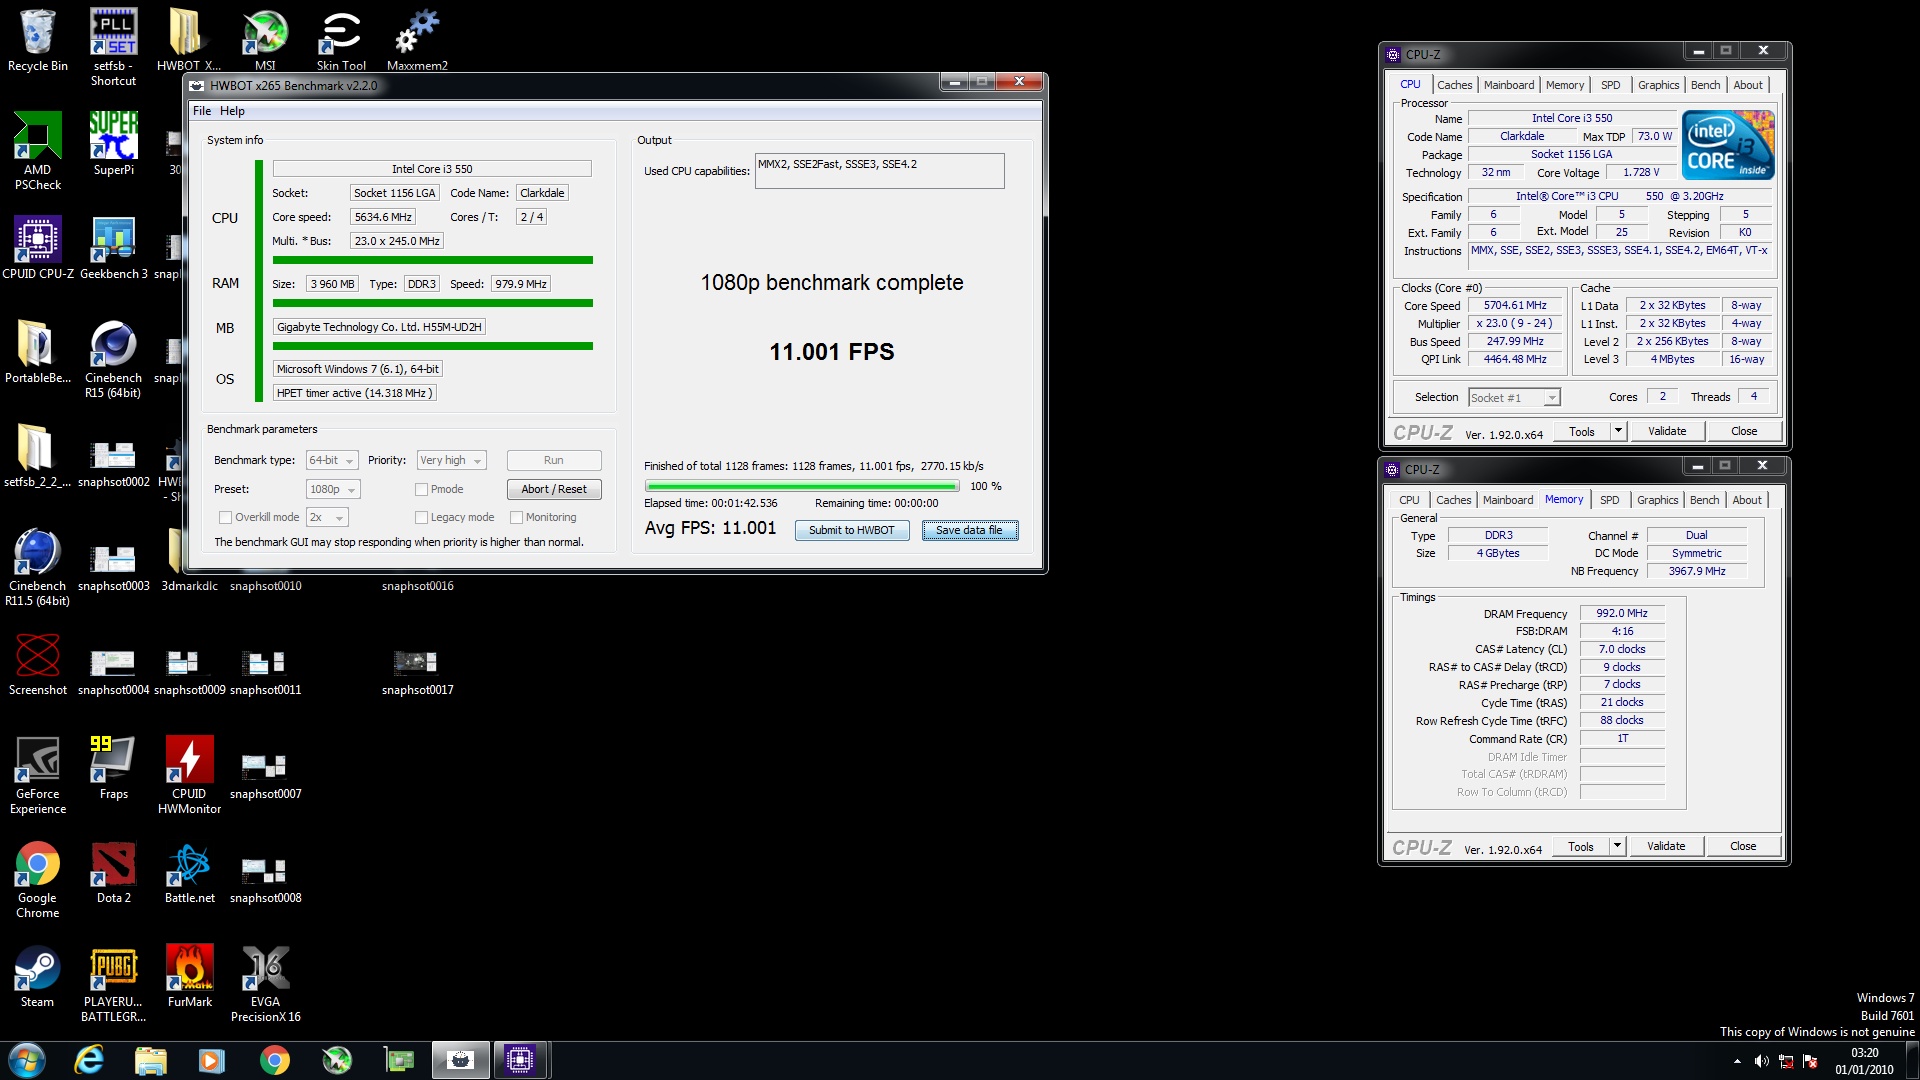
Task: Launch Steam from desktop
Action: pyautogui.click(x=38, y=975)
